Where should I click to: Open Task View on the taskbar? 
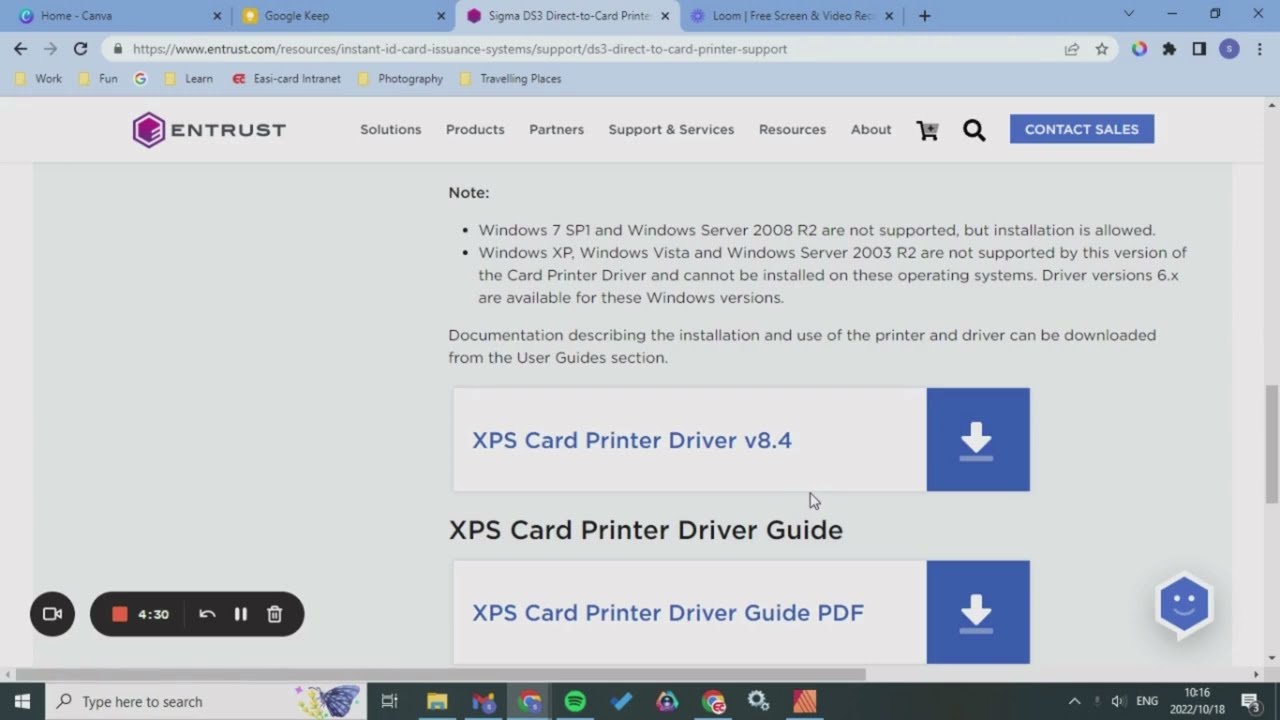tap(390, 701)
